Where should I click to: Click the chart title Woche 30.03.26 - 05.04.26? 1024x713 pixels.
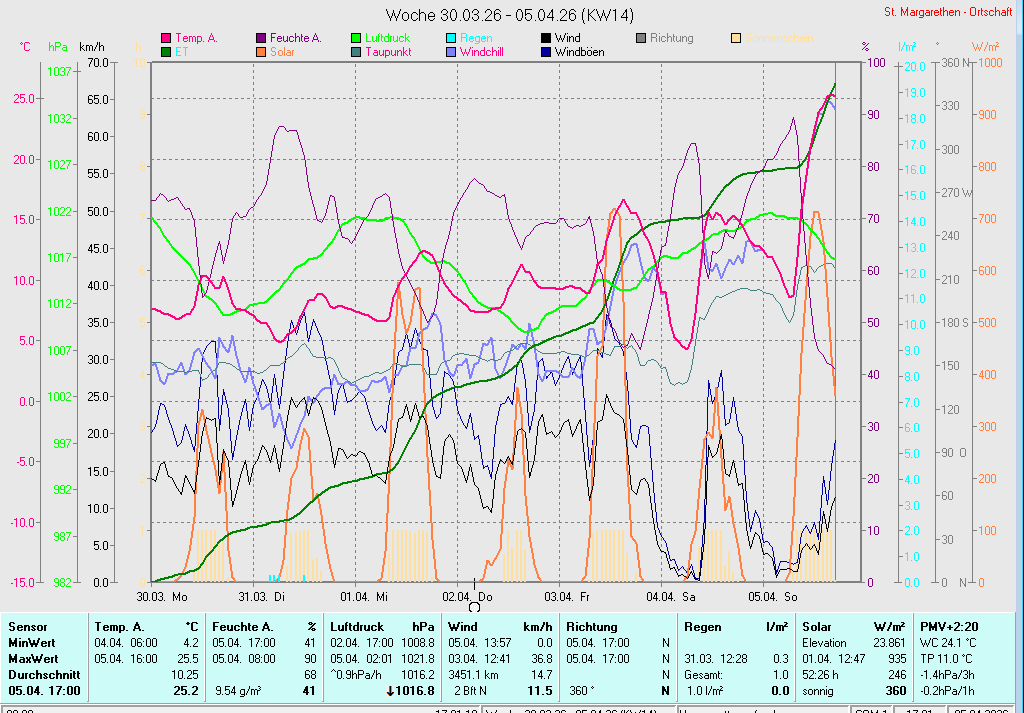(509, 15)
